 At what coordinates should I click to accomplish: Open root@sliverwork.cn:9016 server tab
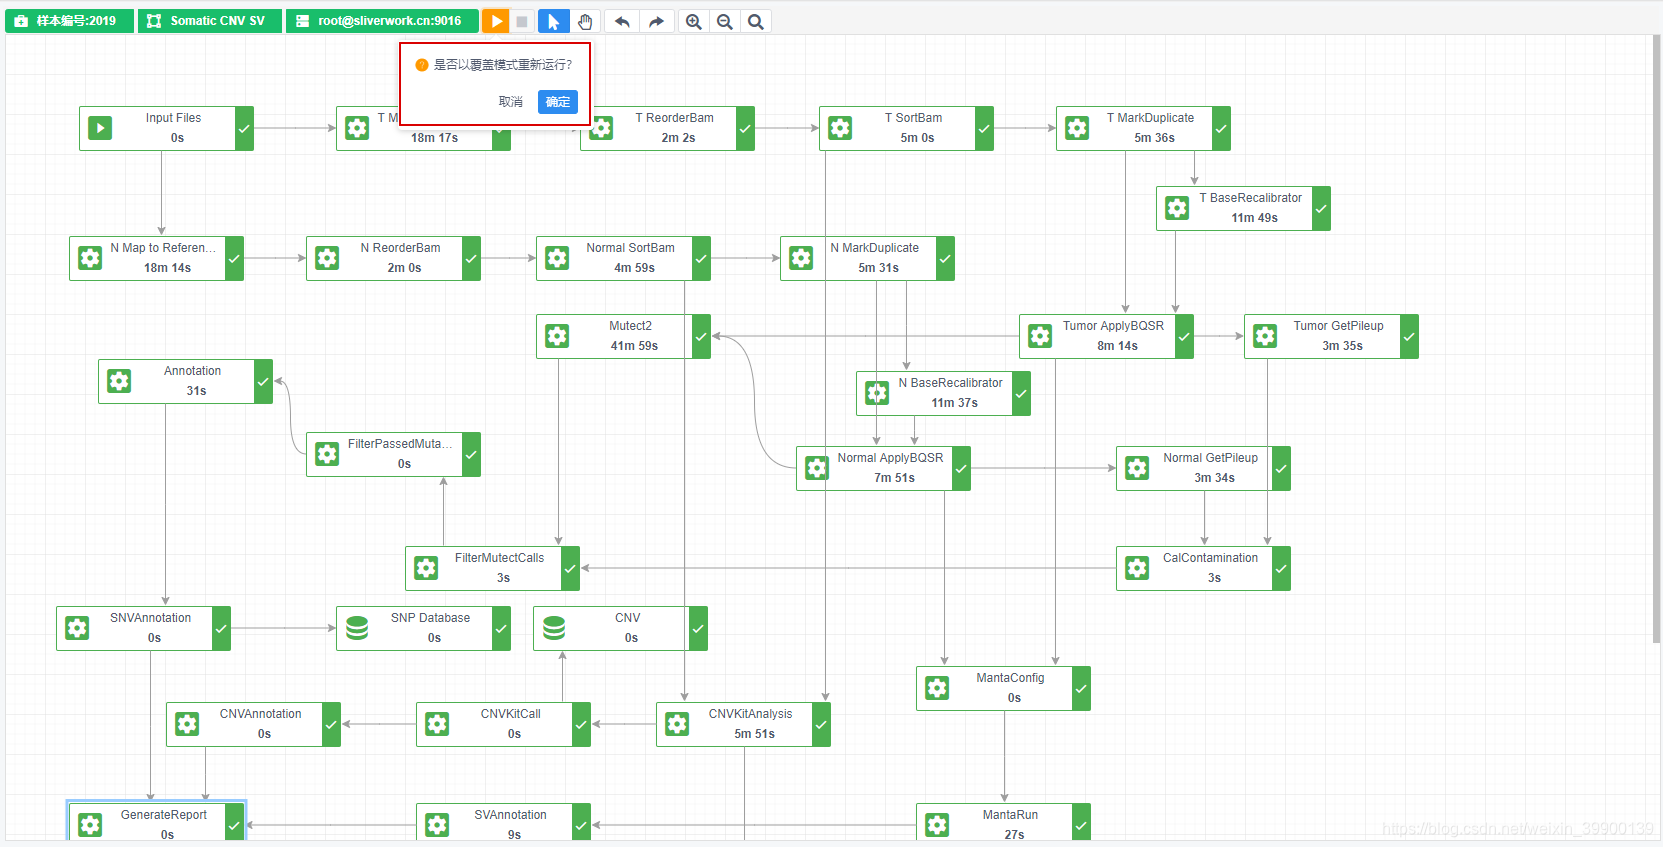coord(382,21)
